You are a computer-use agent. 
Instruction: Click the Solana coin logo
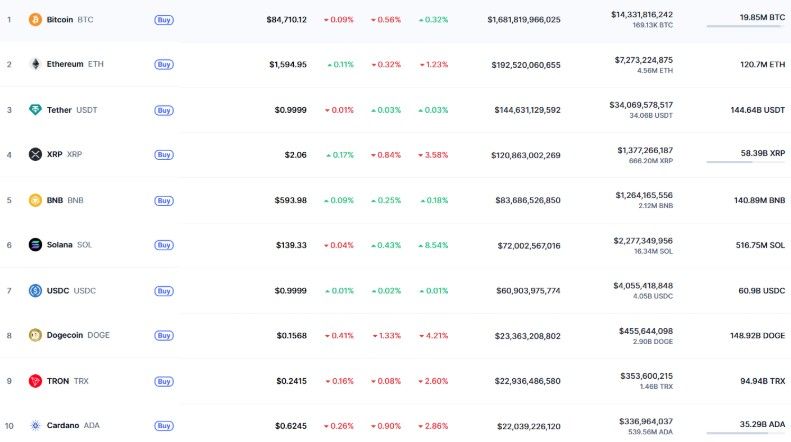(35, 245)
